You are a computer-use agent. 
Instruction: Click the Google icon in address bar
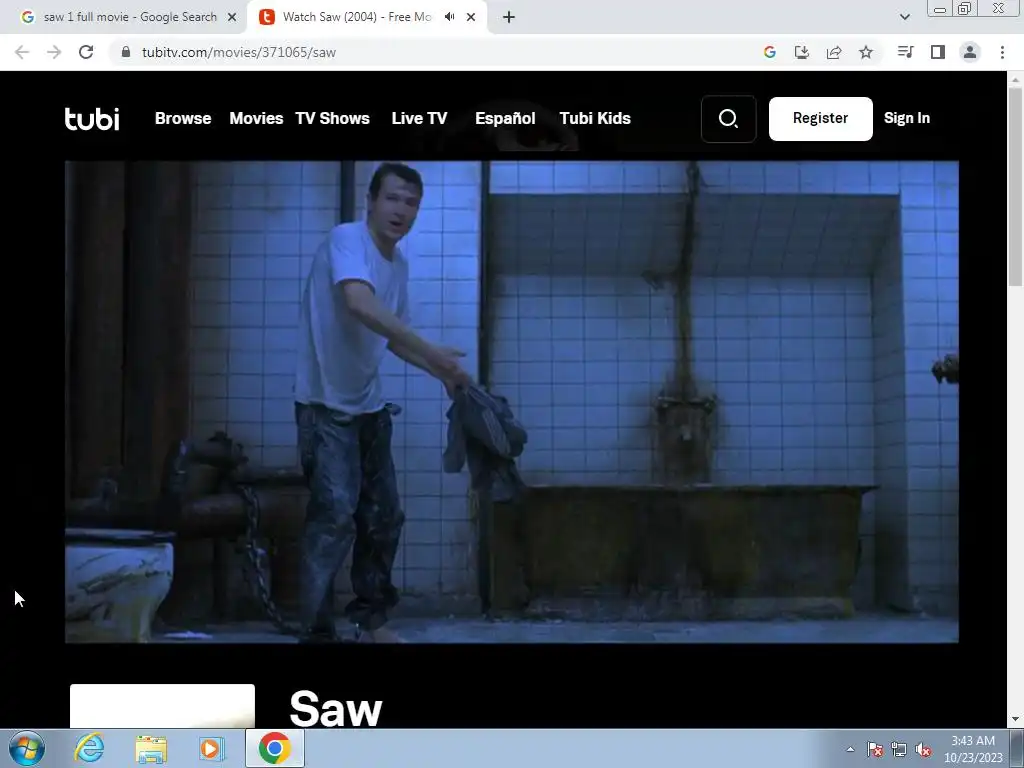point(770,52)
